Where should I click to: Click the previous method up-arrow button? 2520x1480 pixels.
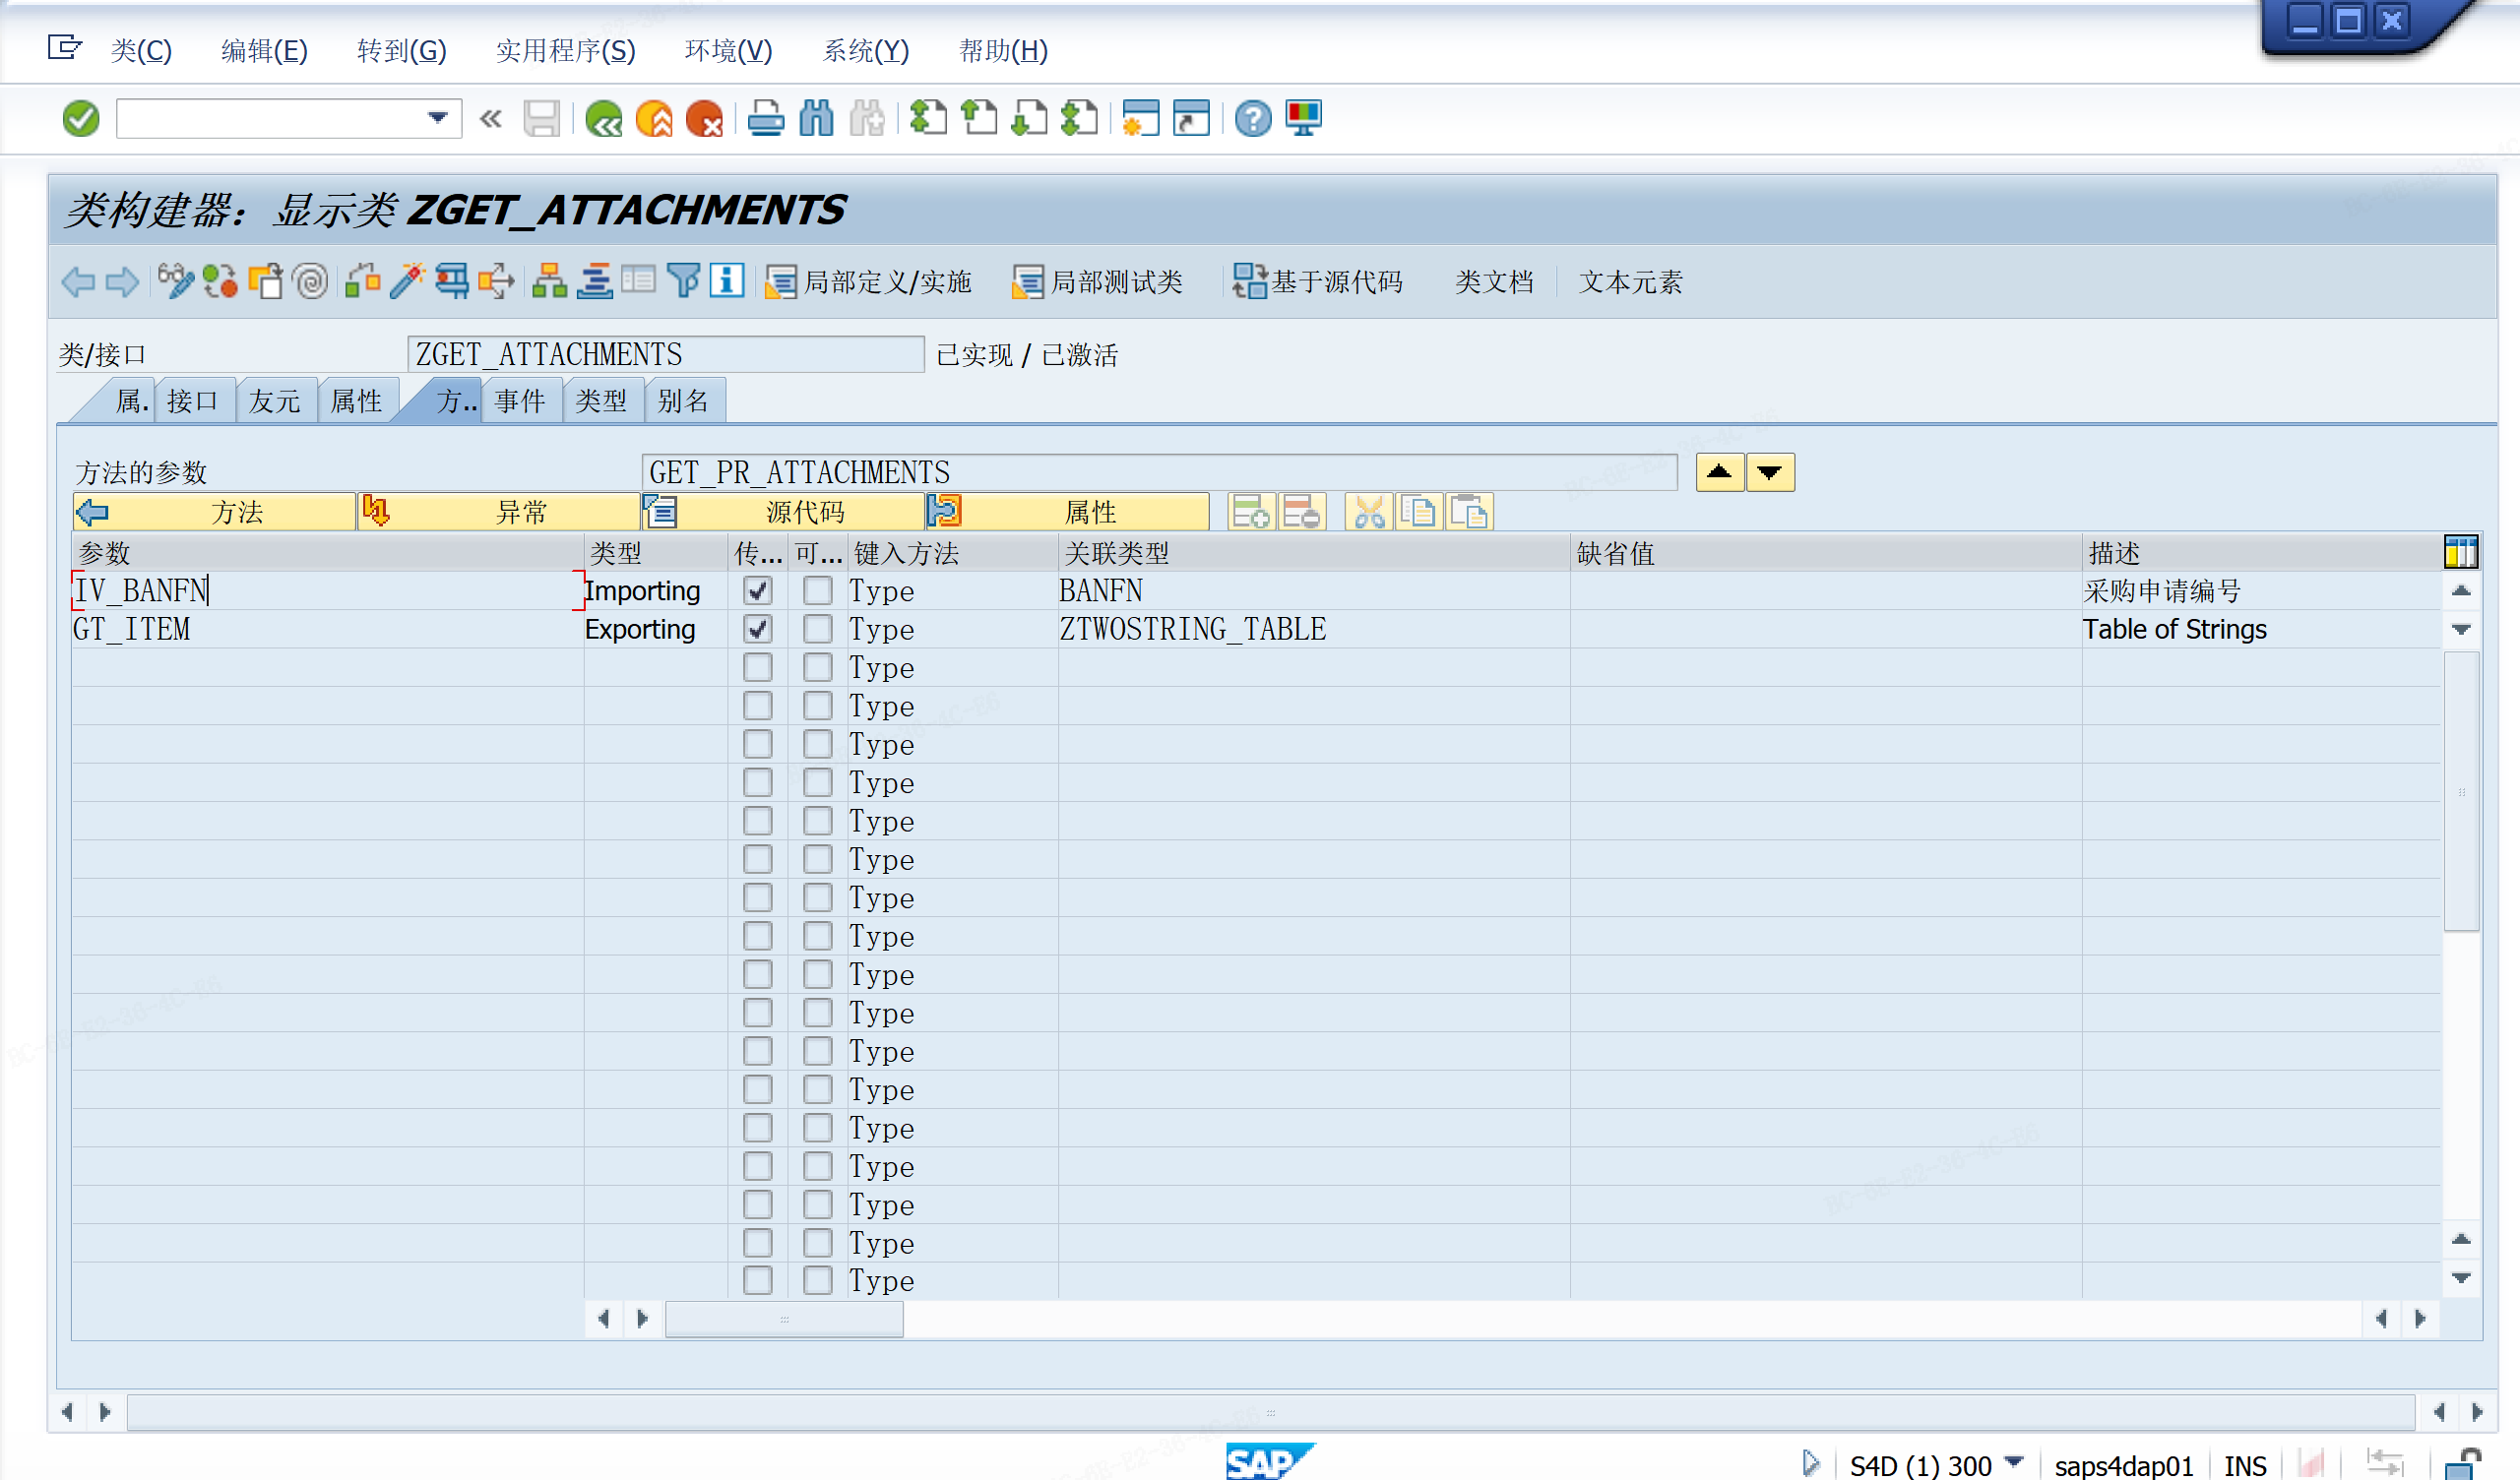(1720, 472)
